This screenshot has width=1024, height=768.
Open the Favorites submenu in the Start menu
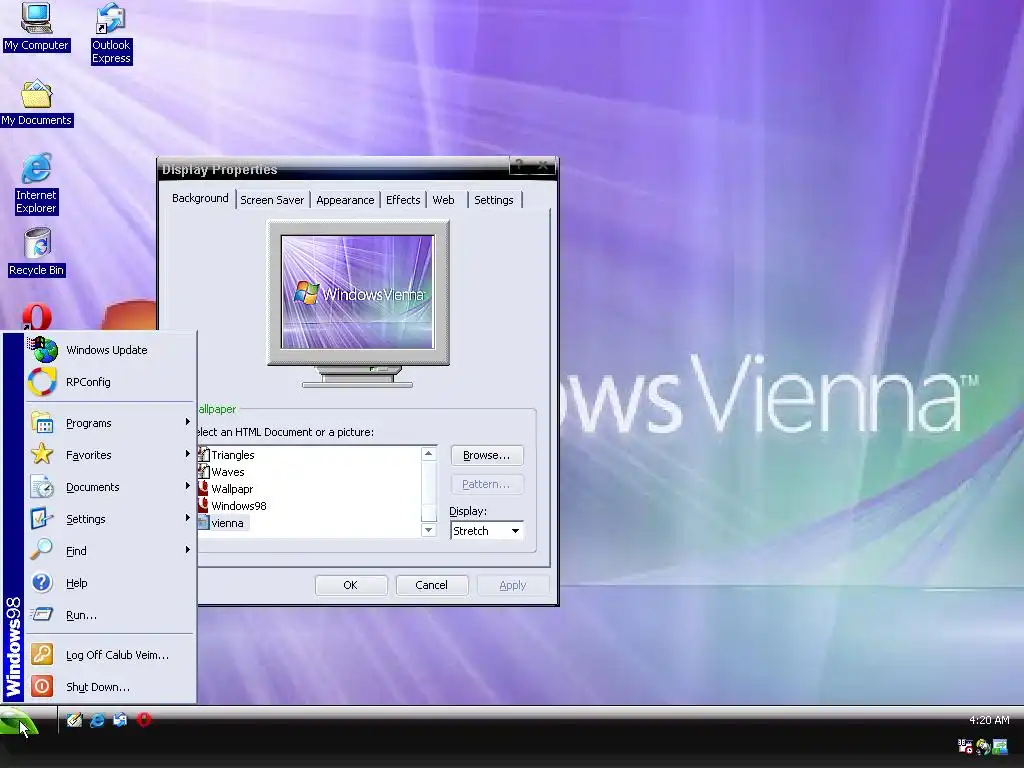point(110,455)
